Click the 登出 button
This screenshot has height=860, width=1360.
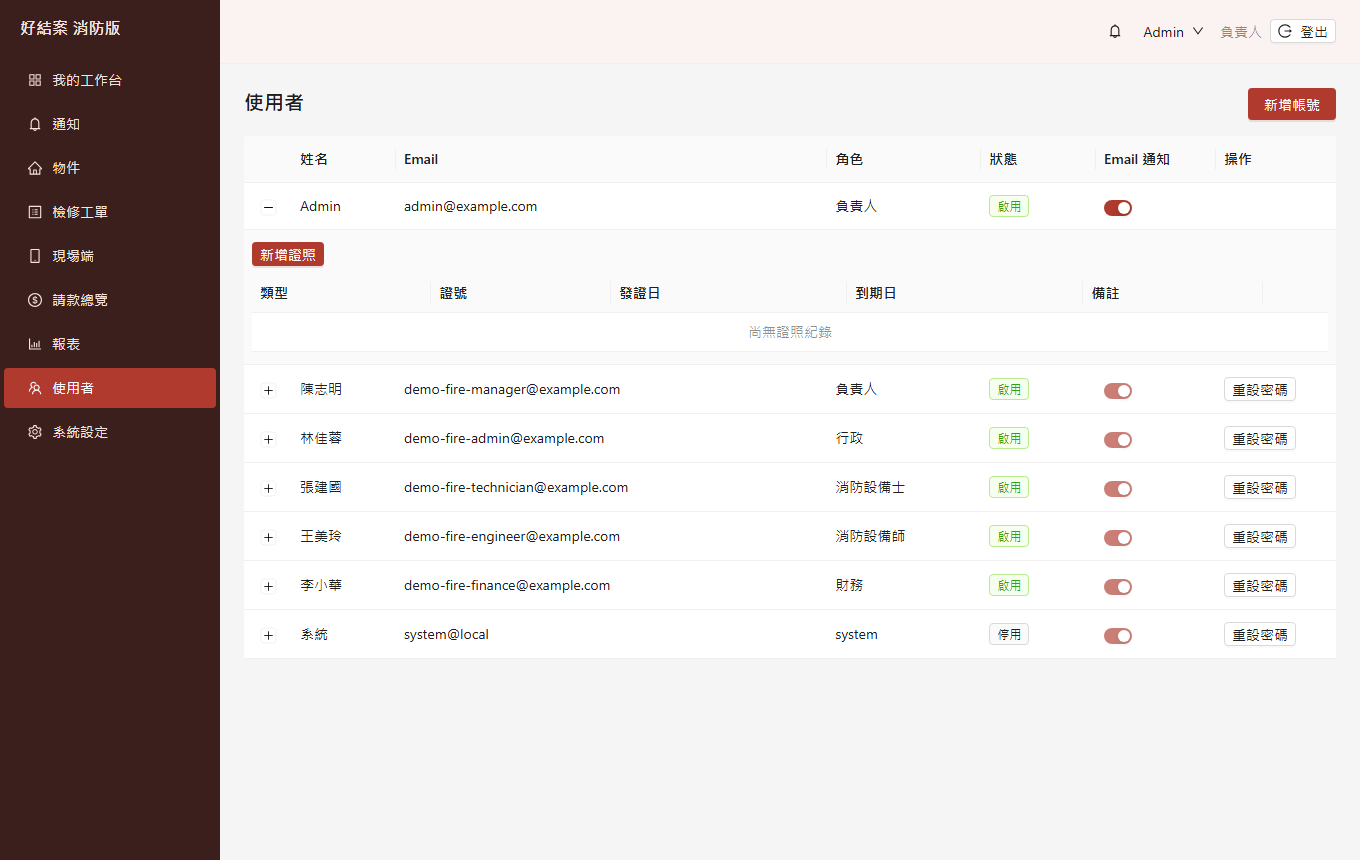coord(1303,32)
